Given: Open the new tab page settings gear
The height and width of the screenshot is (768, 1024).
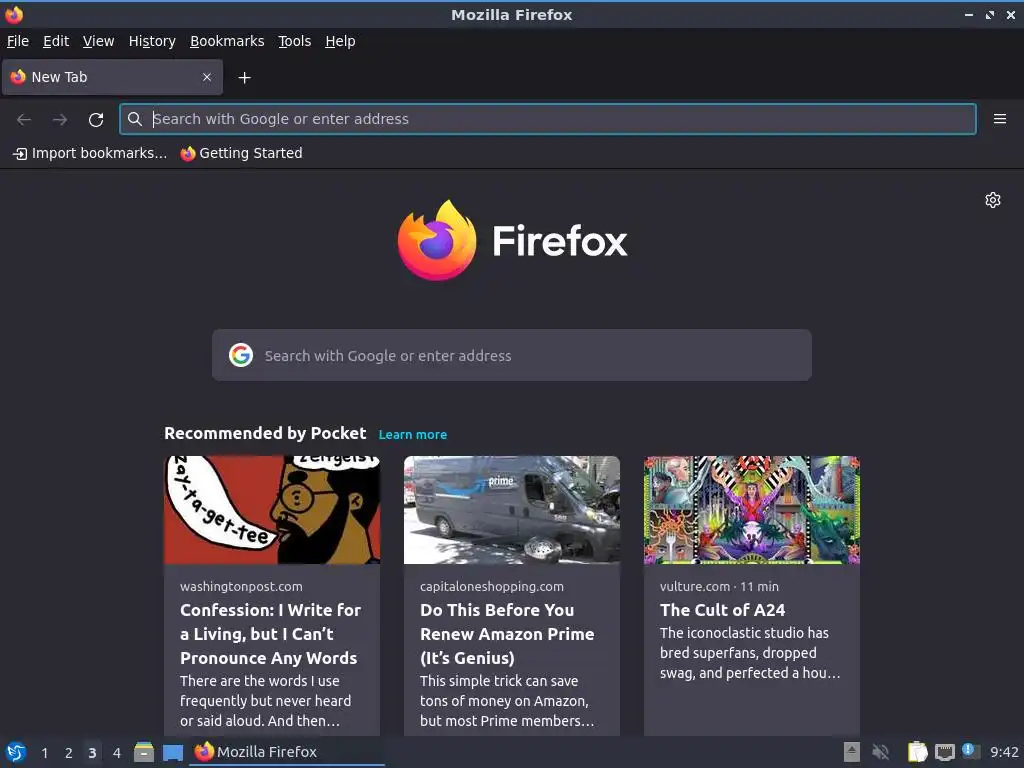Looking at the screenshot, I should point(993,200).
